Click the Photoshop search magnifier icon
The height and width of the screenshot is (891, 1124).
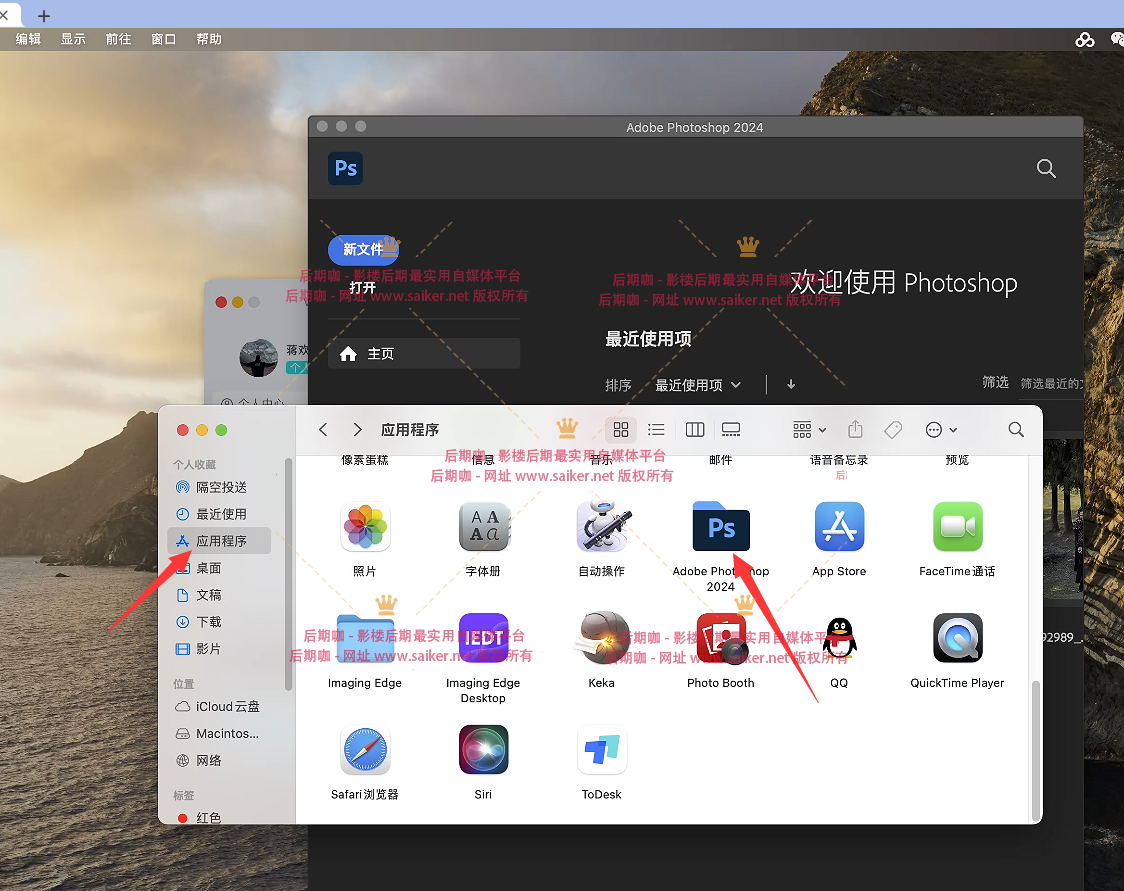1047,168
